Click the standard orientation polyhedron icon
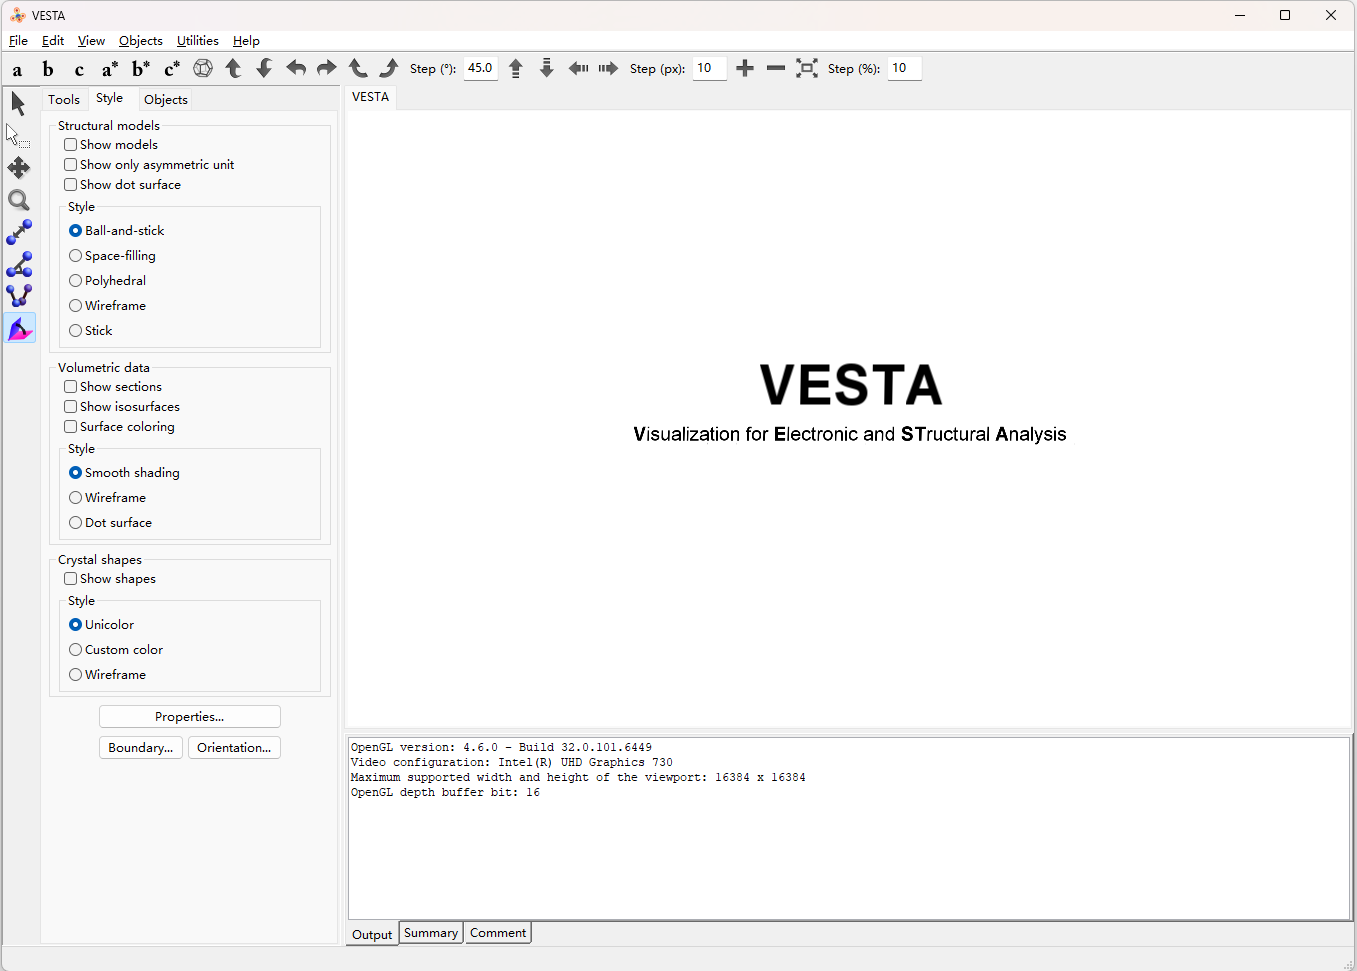 point(203,68)
